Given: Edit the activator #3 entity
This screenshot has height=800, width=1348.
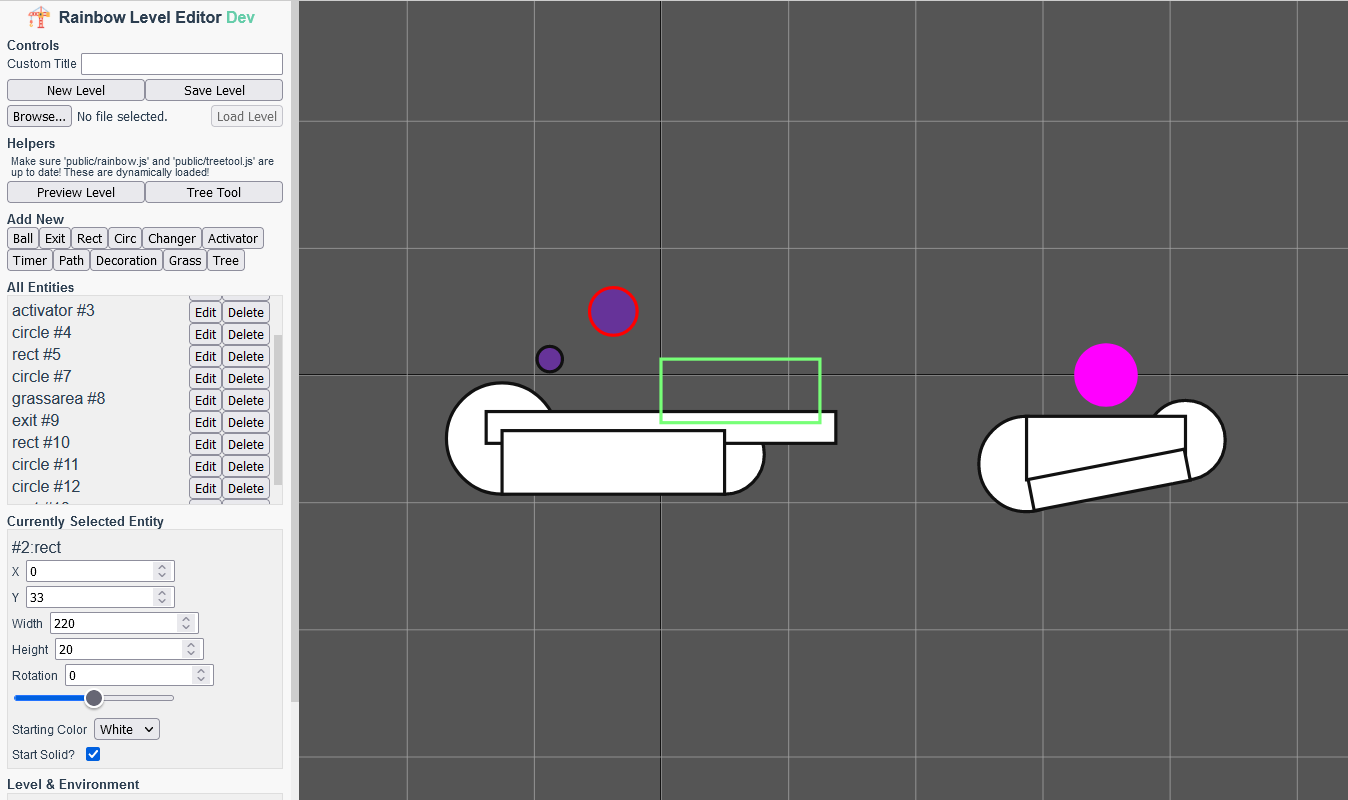Looking at the screenshot, I should click(205, 311).
